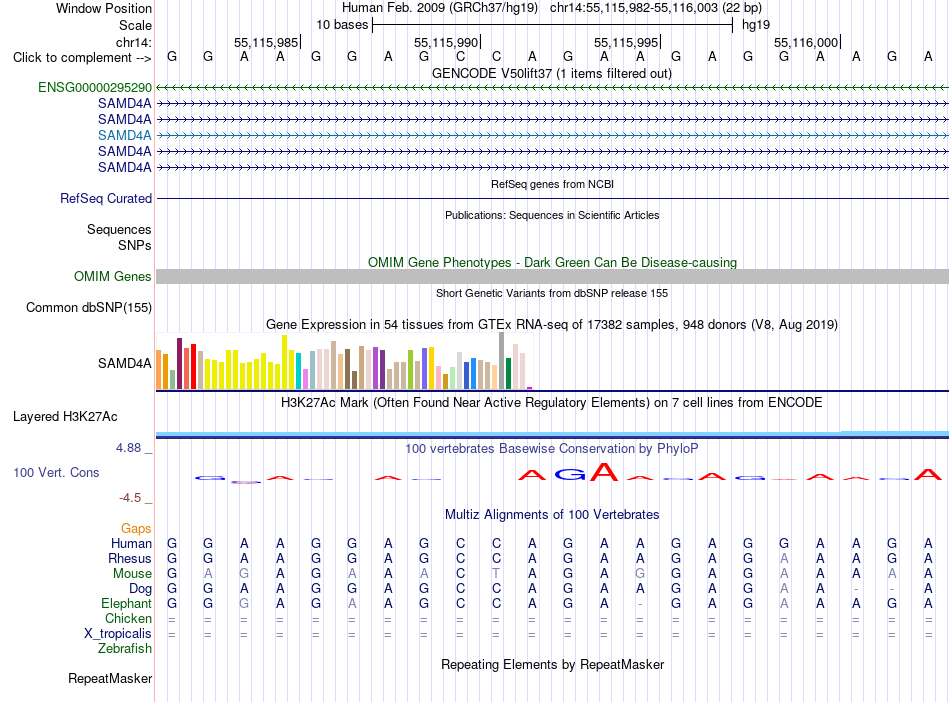Image resolution: width=950 pixels, height=702 pixels.
Task: Click the OMIM Genes track label
Action: coord(113,277)
